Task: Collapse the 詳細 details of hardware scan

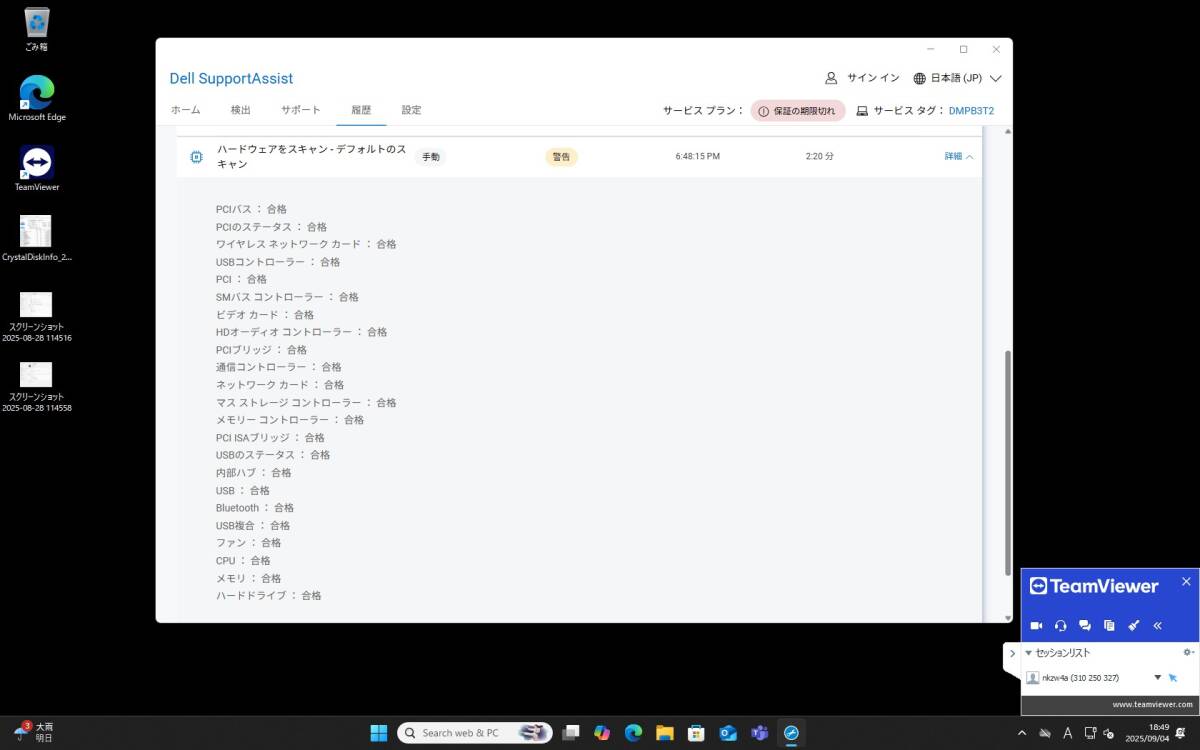Action: pyautogui.click(x=959, y=157)
